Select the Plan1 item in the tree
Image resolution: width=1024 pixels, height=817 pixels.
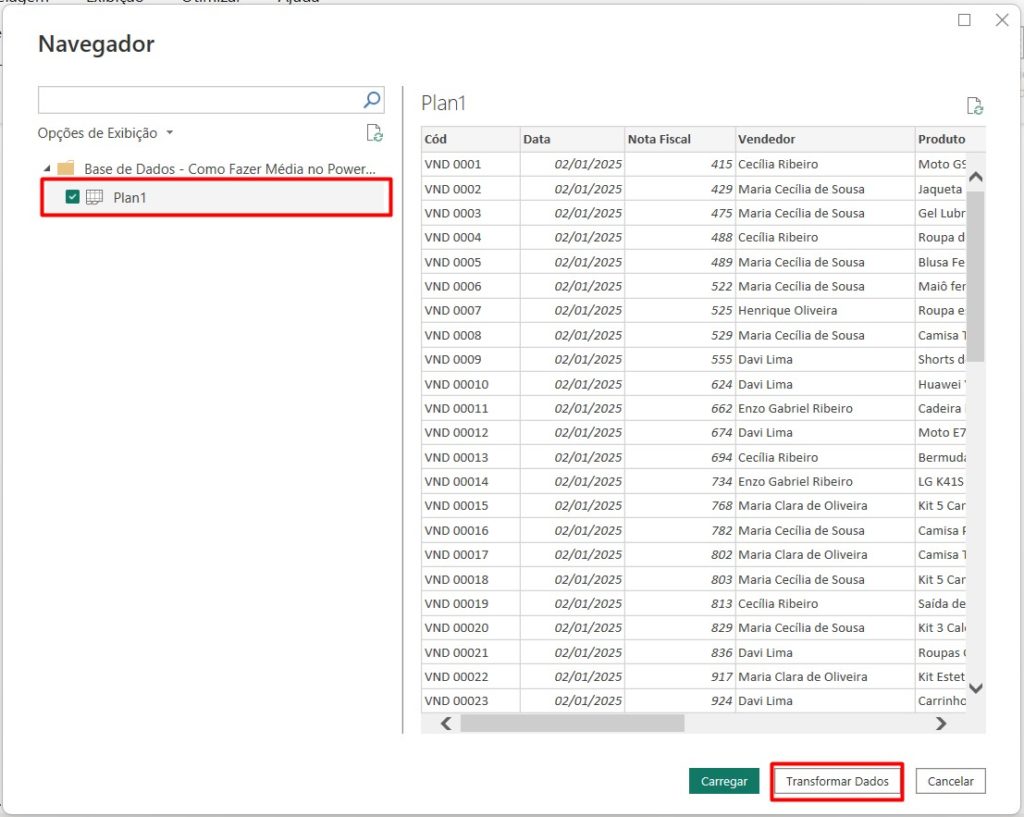click(131, 197)
